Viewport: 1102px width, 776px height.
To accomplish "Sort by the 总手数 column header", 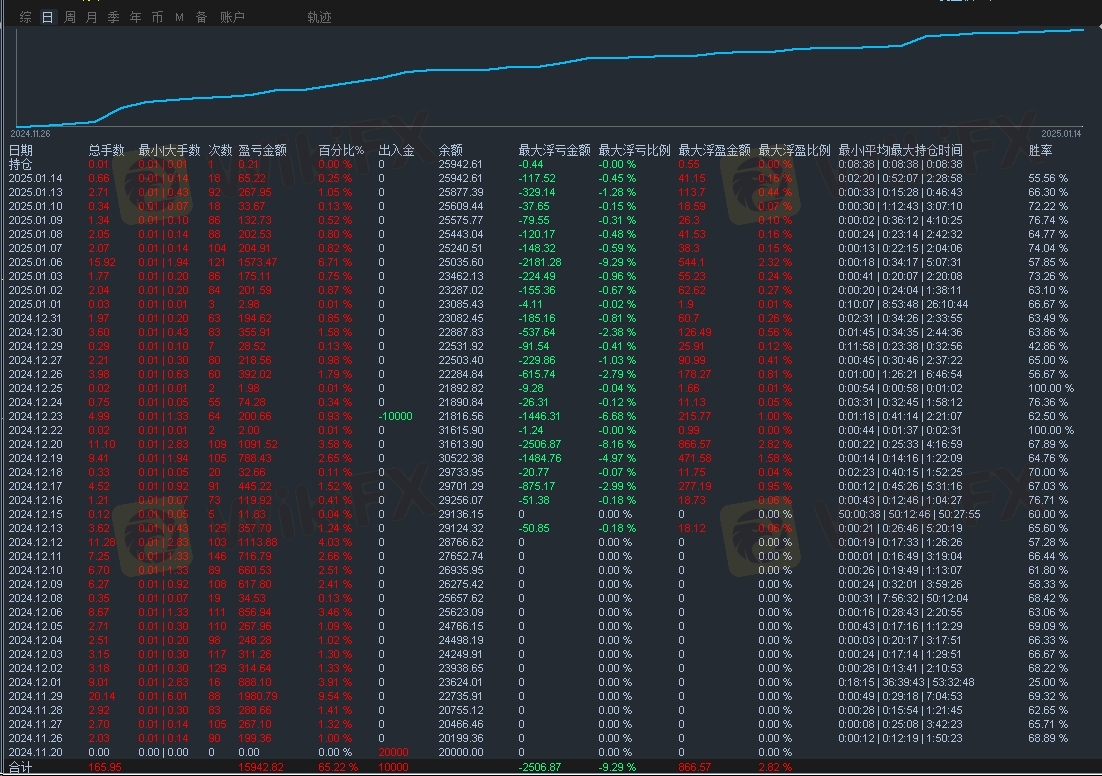I will pos(106,150).
